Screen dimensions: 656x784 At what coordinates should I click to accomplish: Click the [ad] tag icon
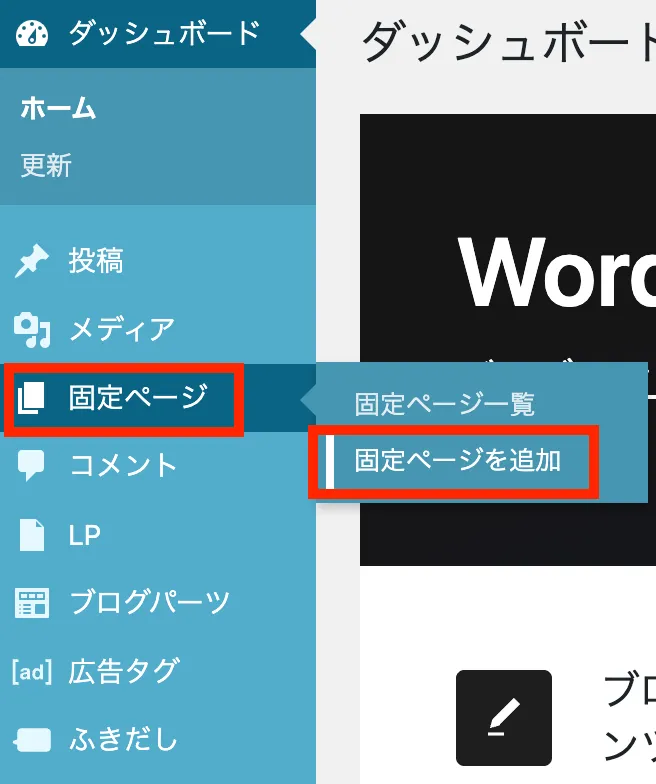click(32, 672)
